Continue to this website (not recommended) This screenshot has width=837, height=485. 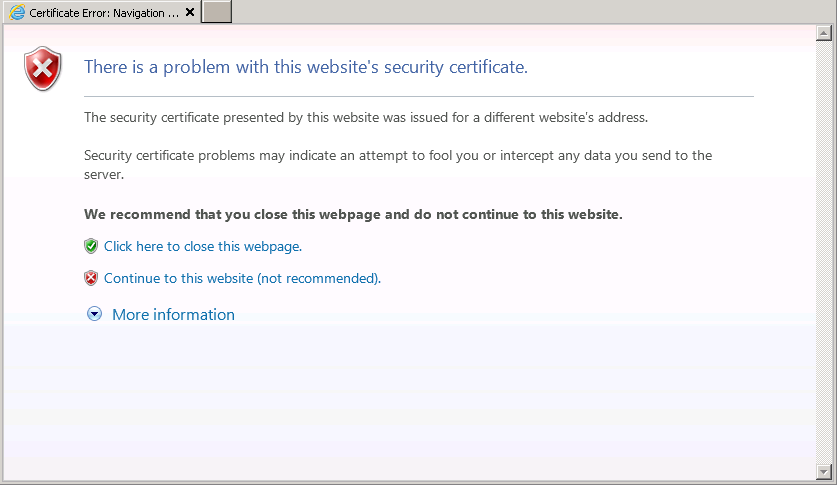click(x=242, y=279)
